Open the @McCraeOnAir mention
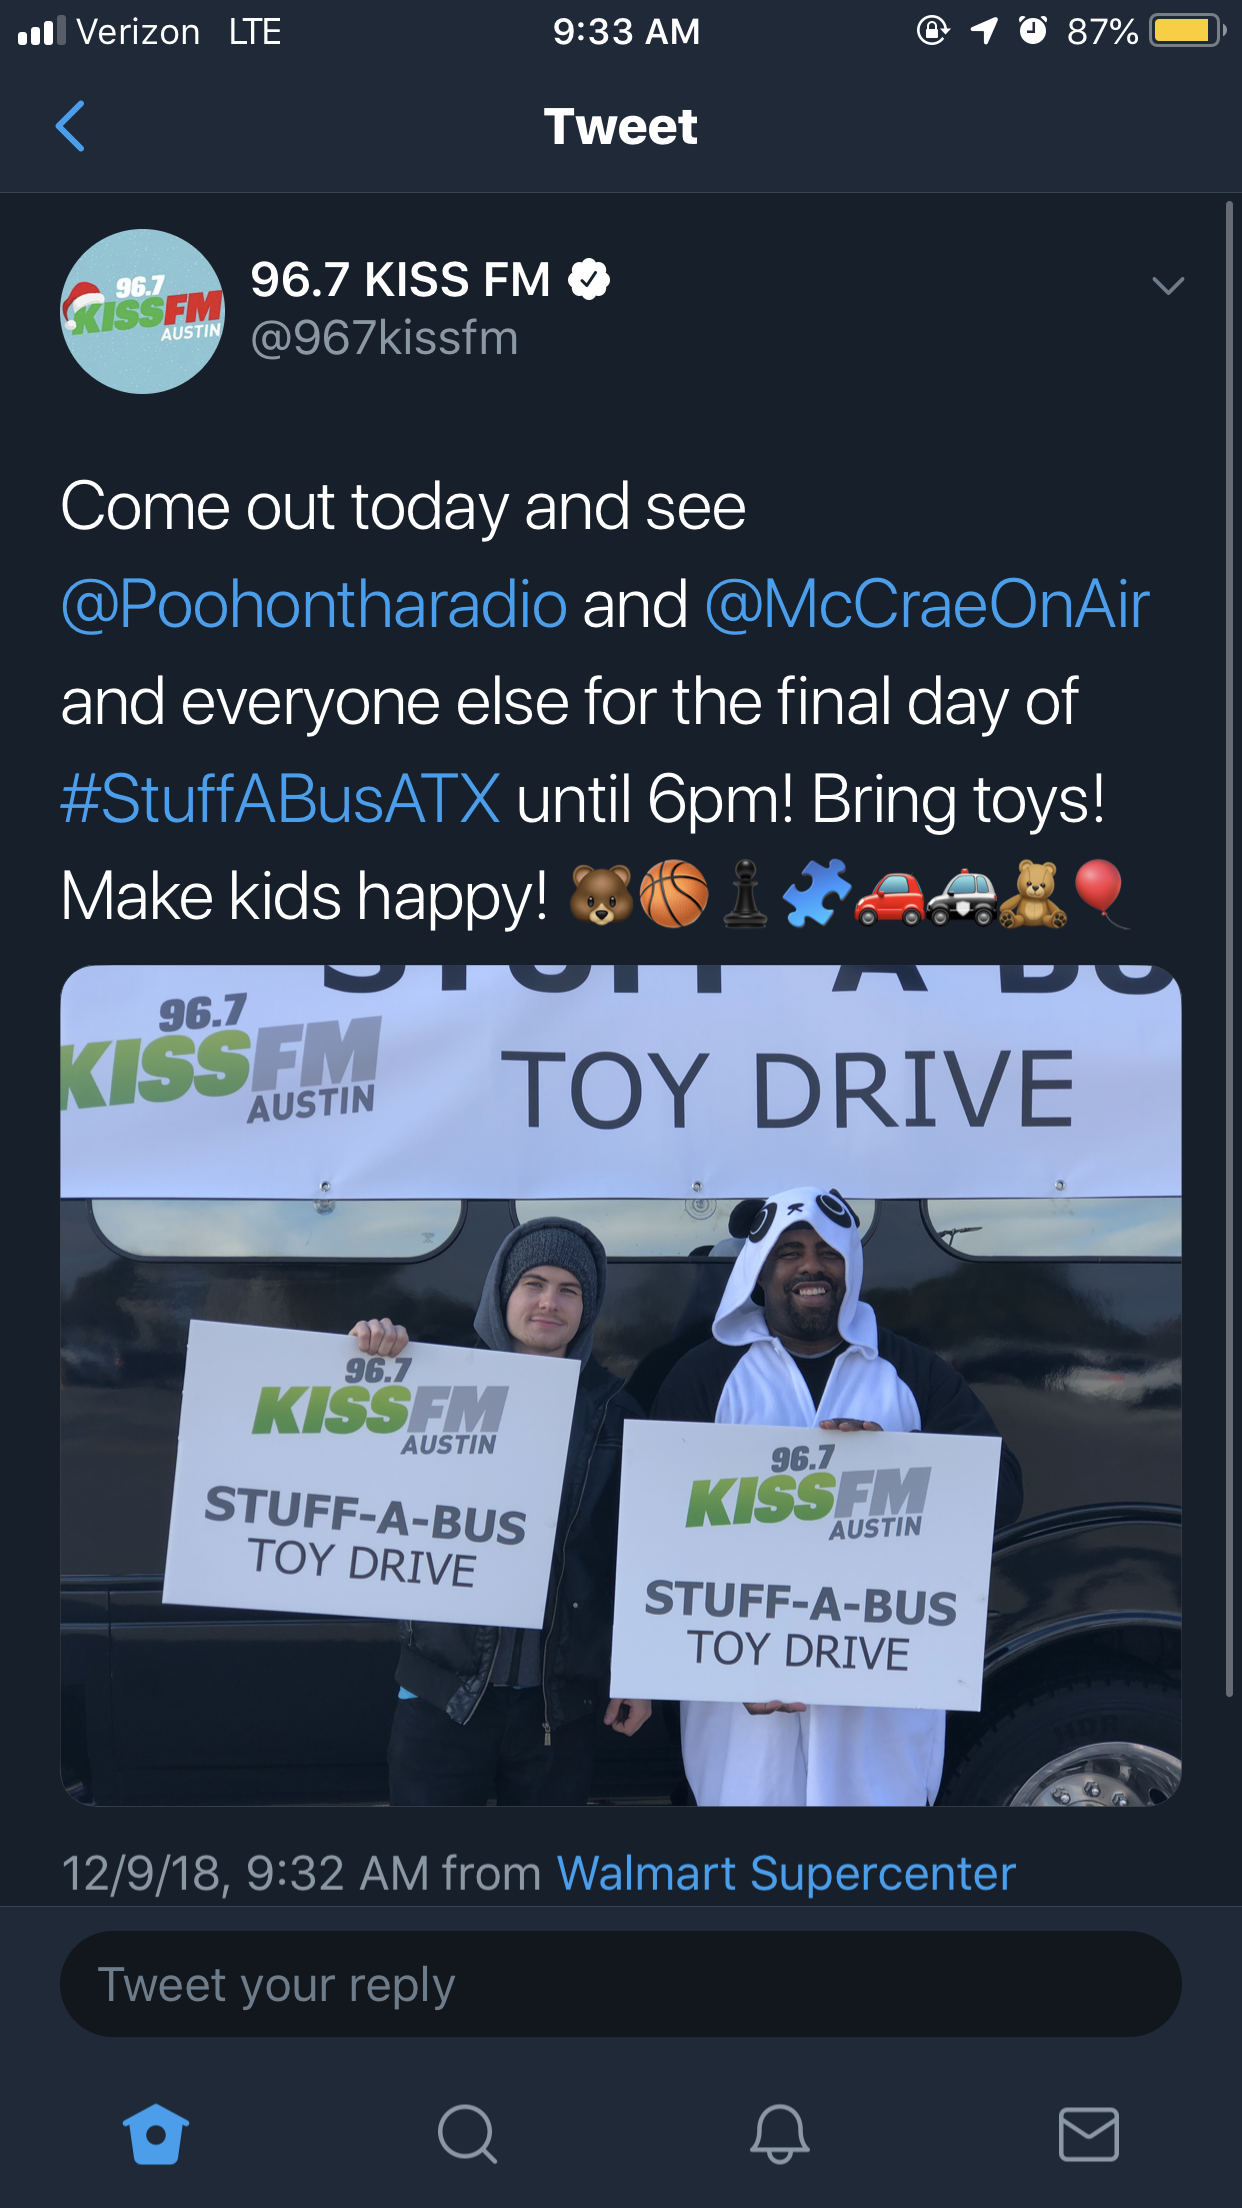 coord(927,604)
